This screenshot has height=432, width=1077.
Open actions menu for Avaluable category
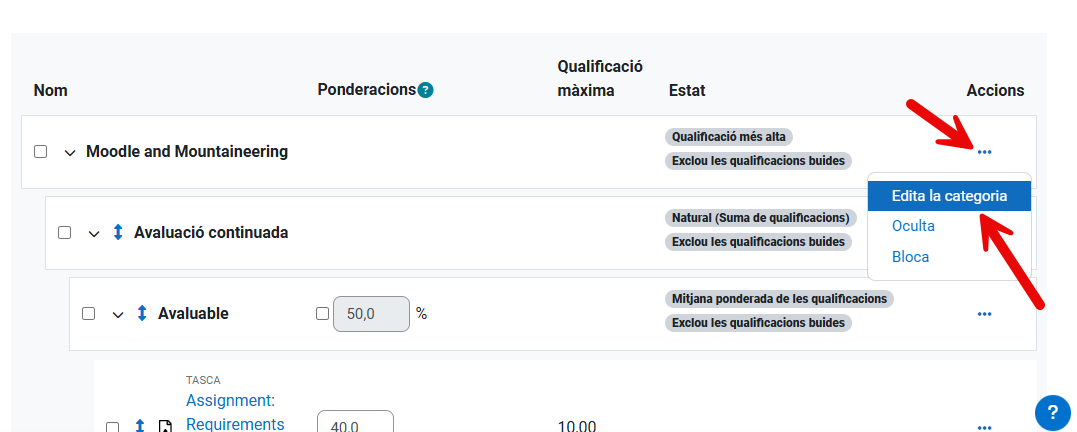pos(984,314)
